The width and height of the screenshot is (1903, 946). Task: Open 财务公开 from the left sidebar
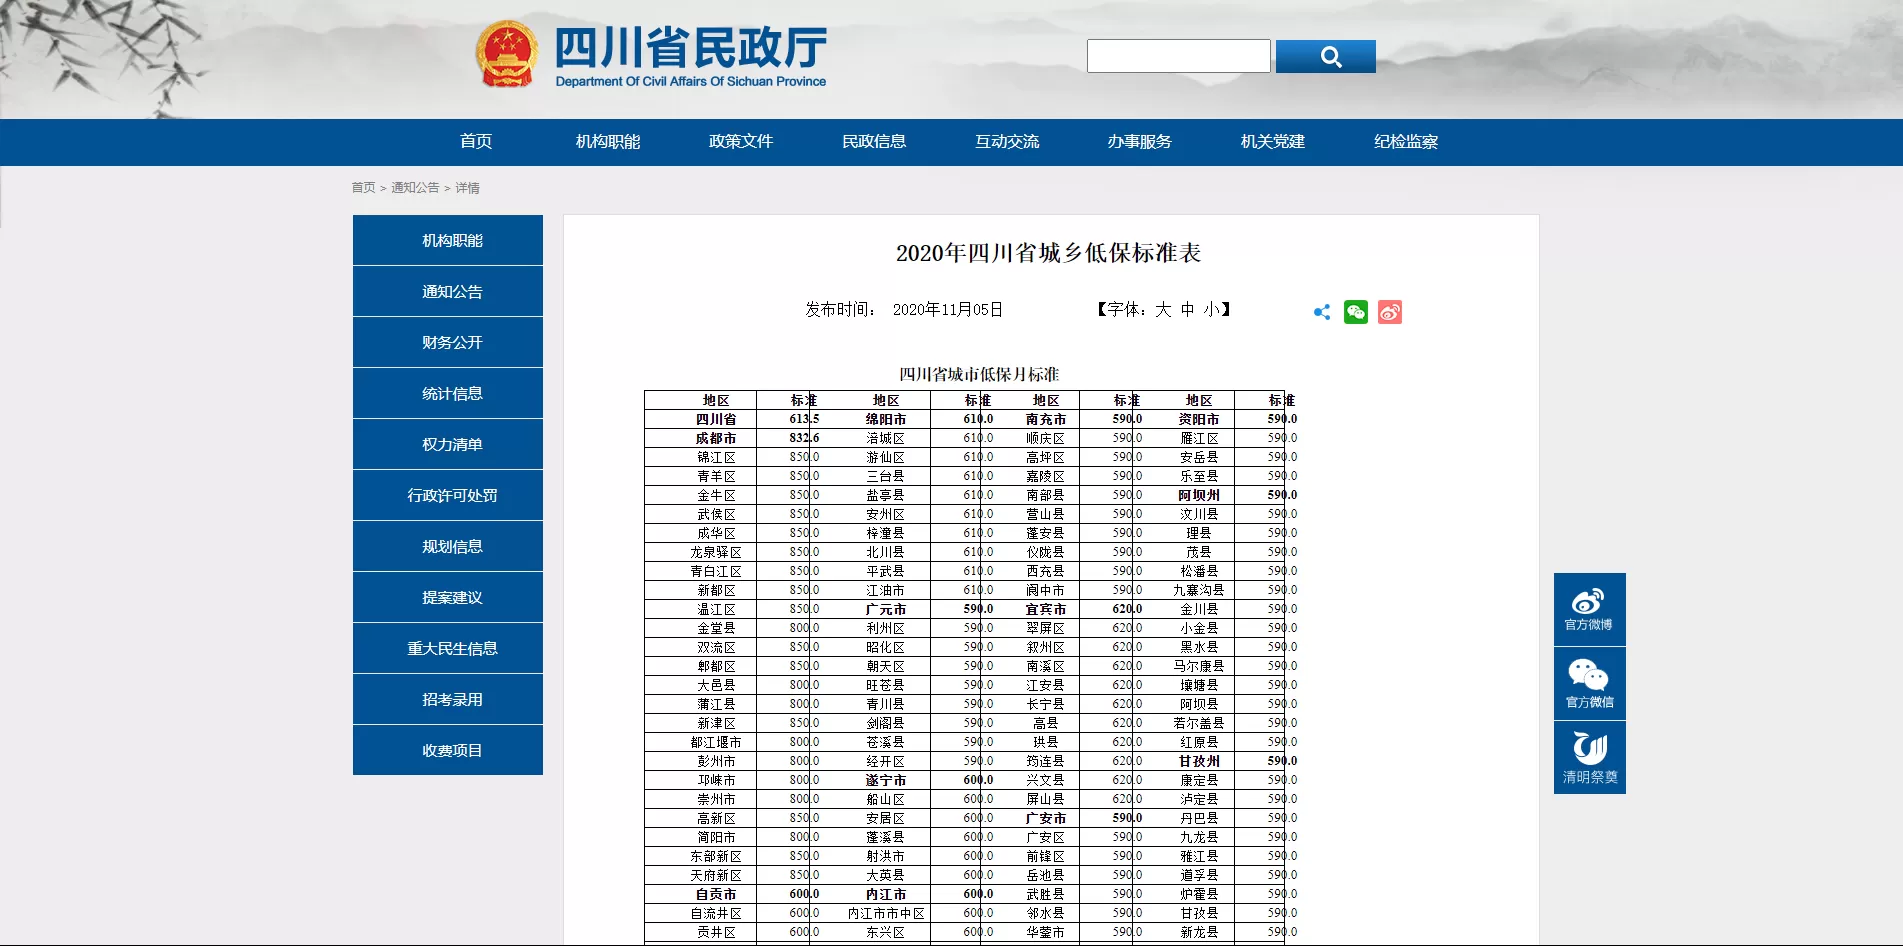446,342
